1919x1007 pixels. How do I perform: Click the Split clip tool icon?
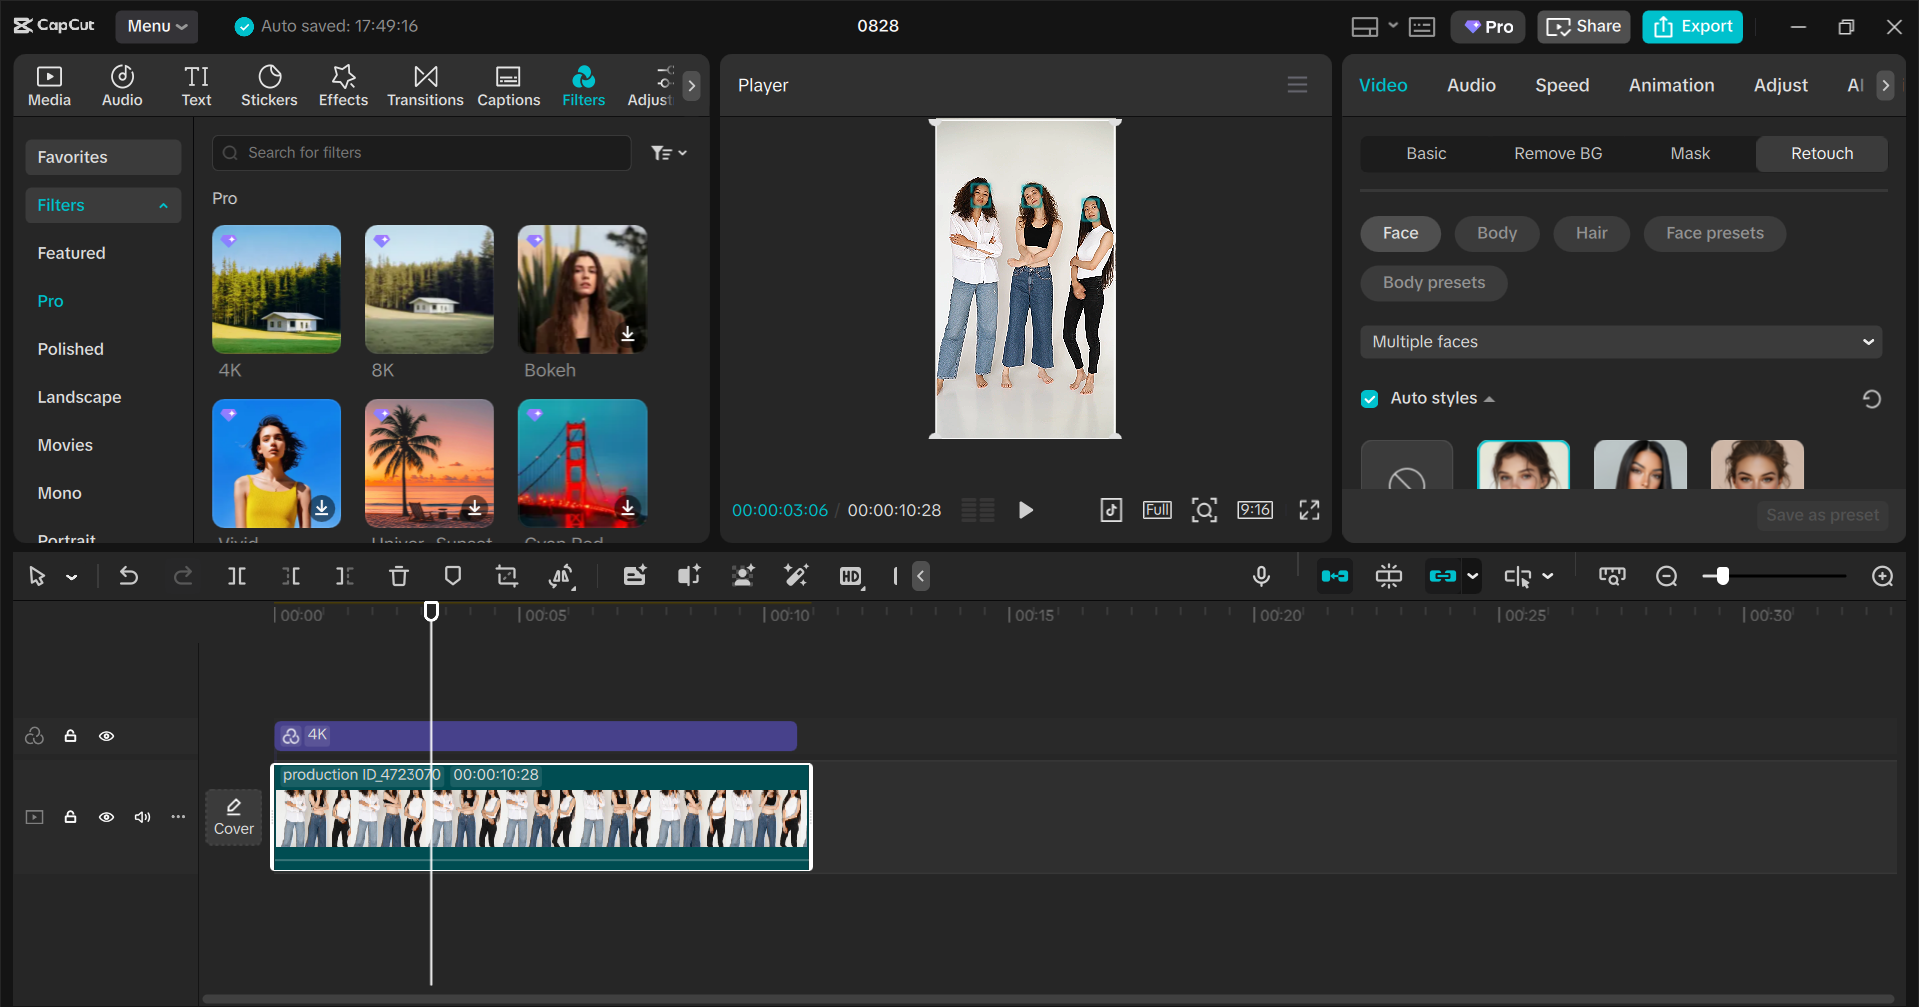[237, 576]
